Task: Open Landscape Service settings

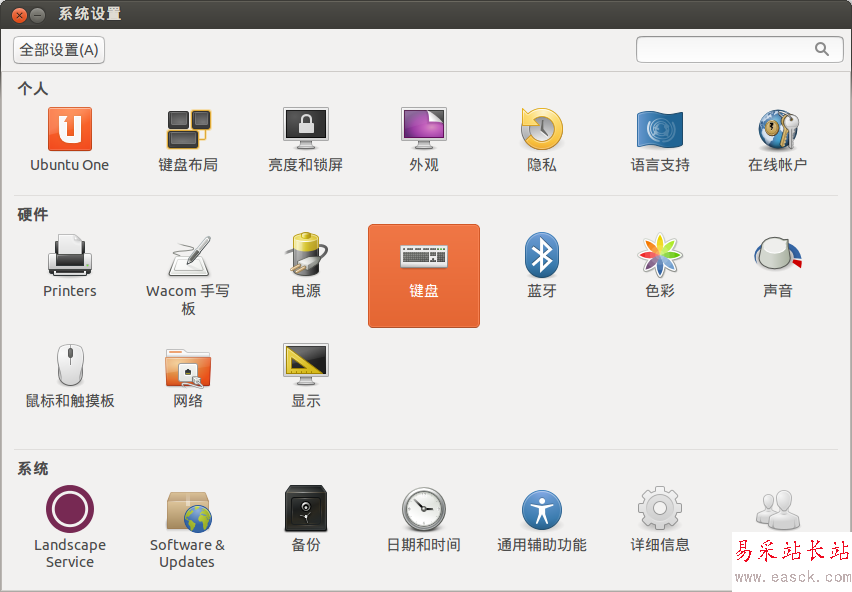Action: (x=70, y=527)
